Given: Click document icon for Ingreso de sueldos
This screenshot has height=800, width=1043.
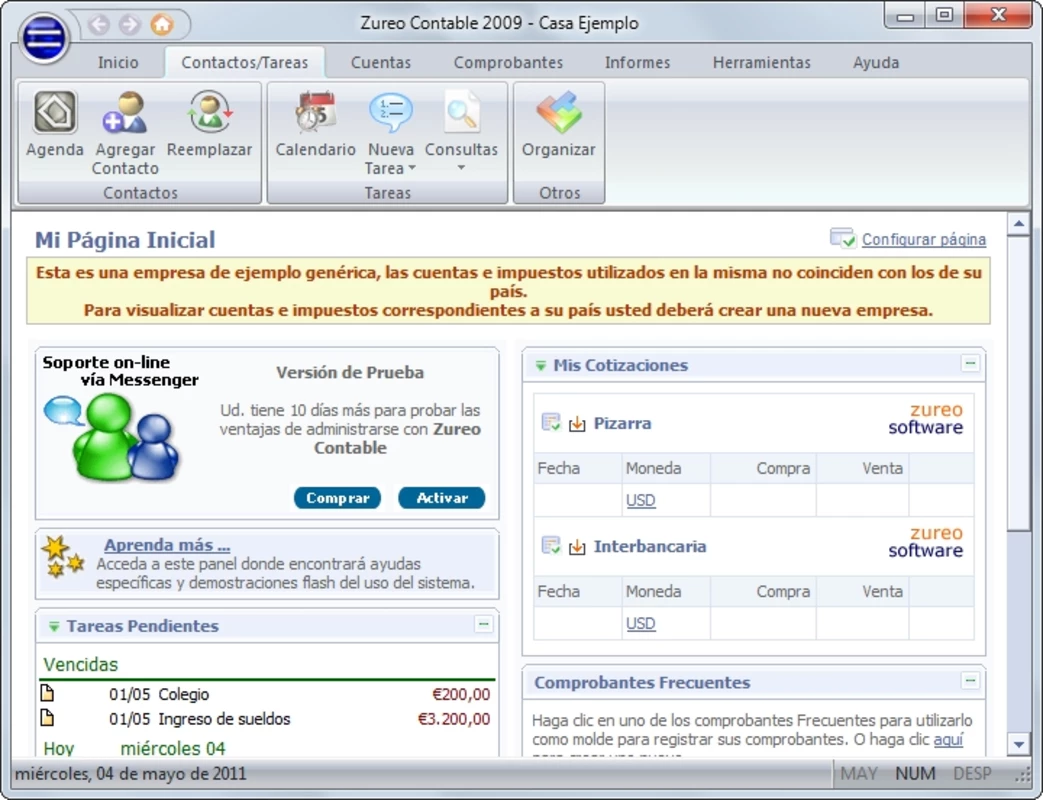Looking at the screenshot, I should (47, 718).
